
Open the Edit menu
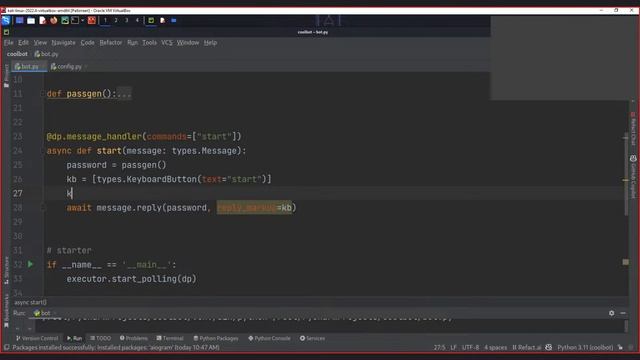coord(23,42)
